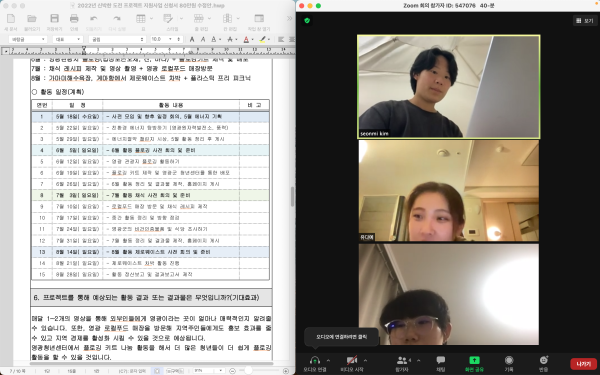Select the middle participant video tile
This screenshot has width=600, height=375.
pyautogui.click(x=448, y=191)
